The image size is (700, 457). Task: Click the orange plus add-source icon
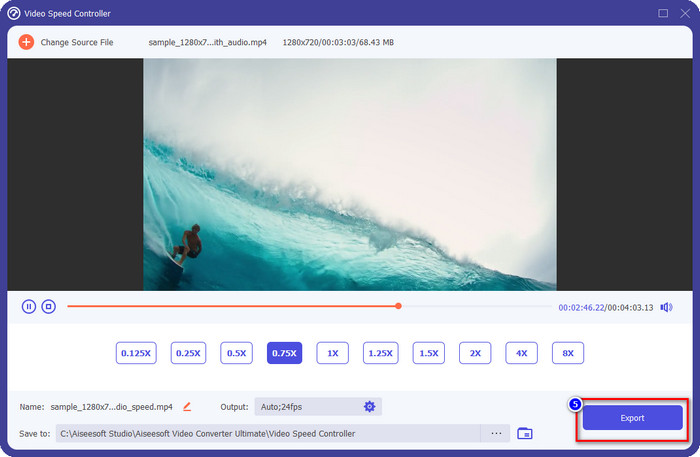[26, 42]
